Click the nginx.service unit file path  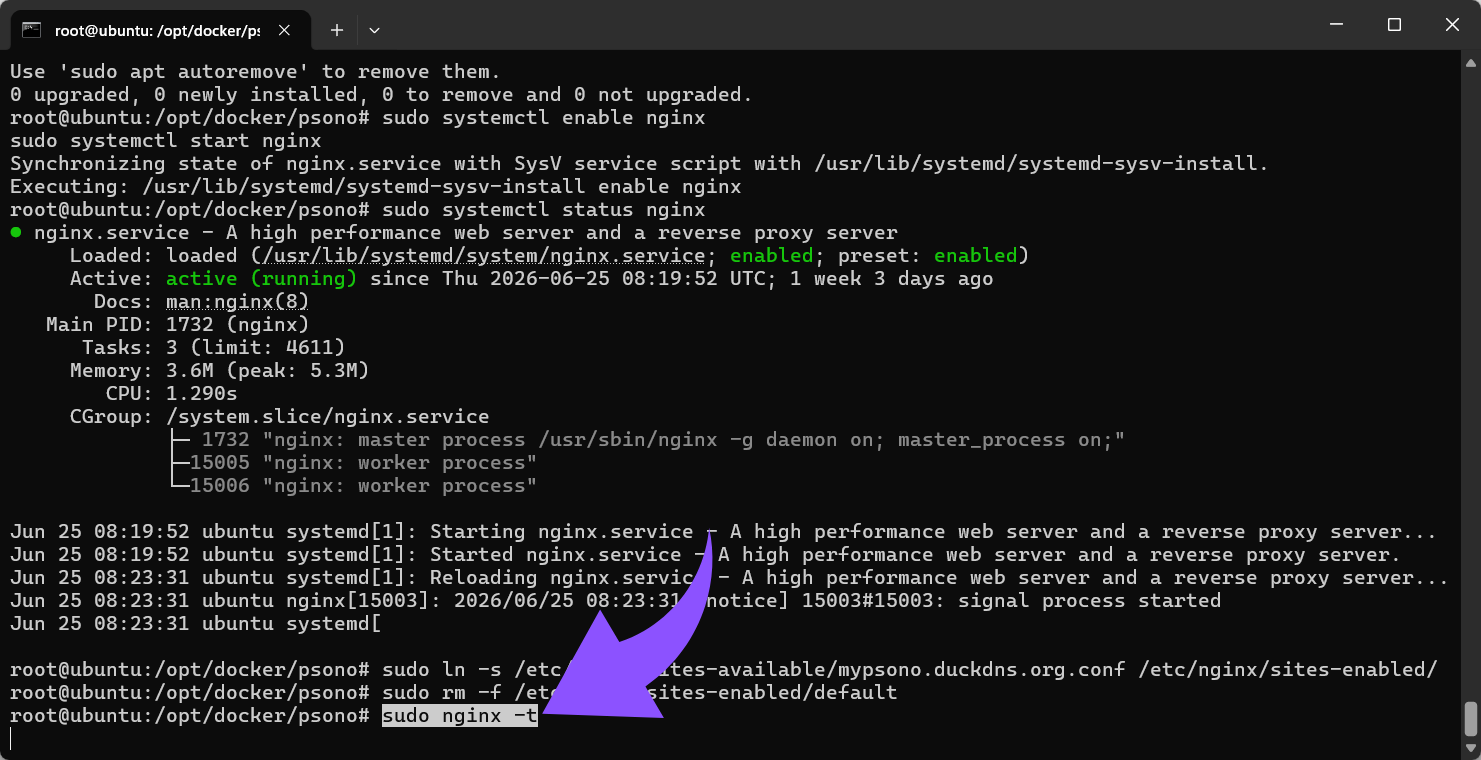(484, 256)
